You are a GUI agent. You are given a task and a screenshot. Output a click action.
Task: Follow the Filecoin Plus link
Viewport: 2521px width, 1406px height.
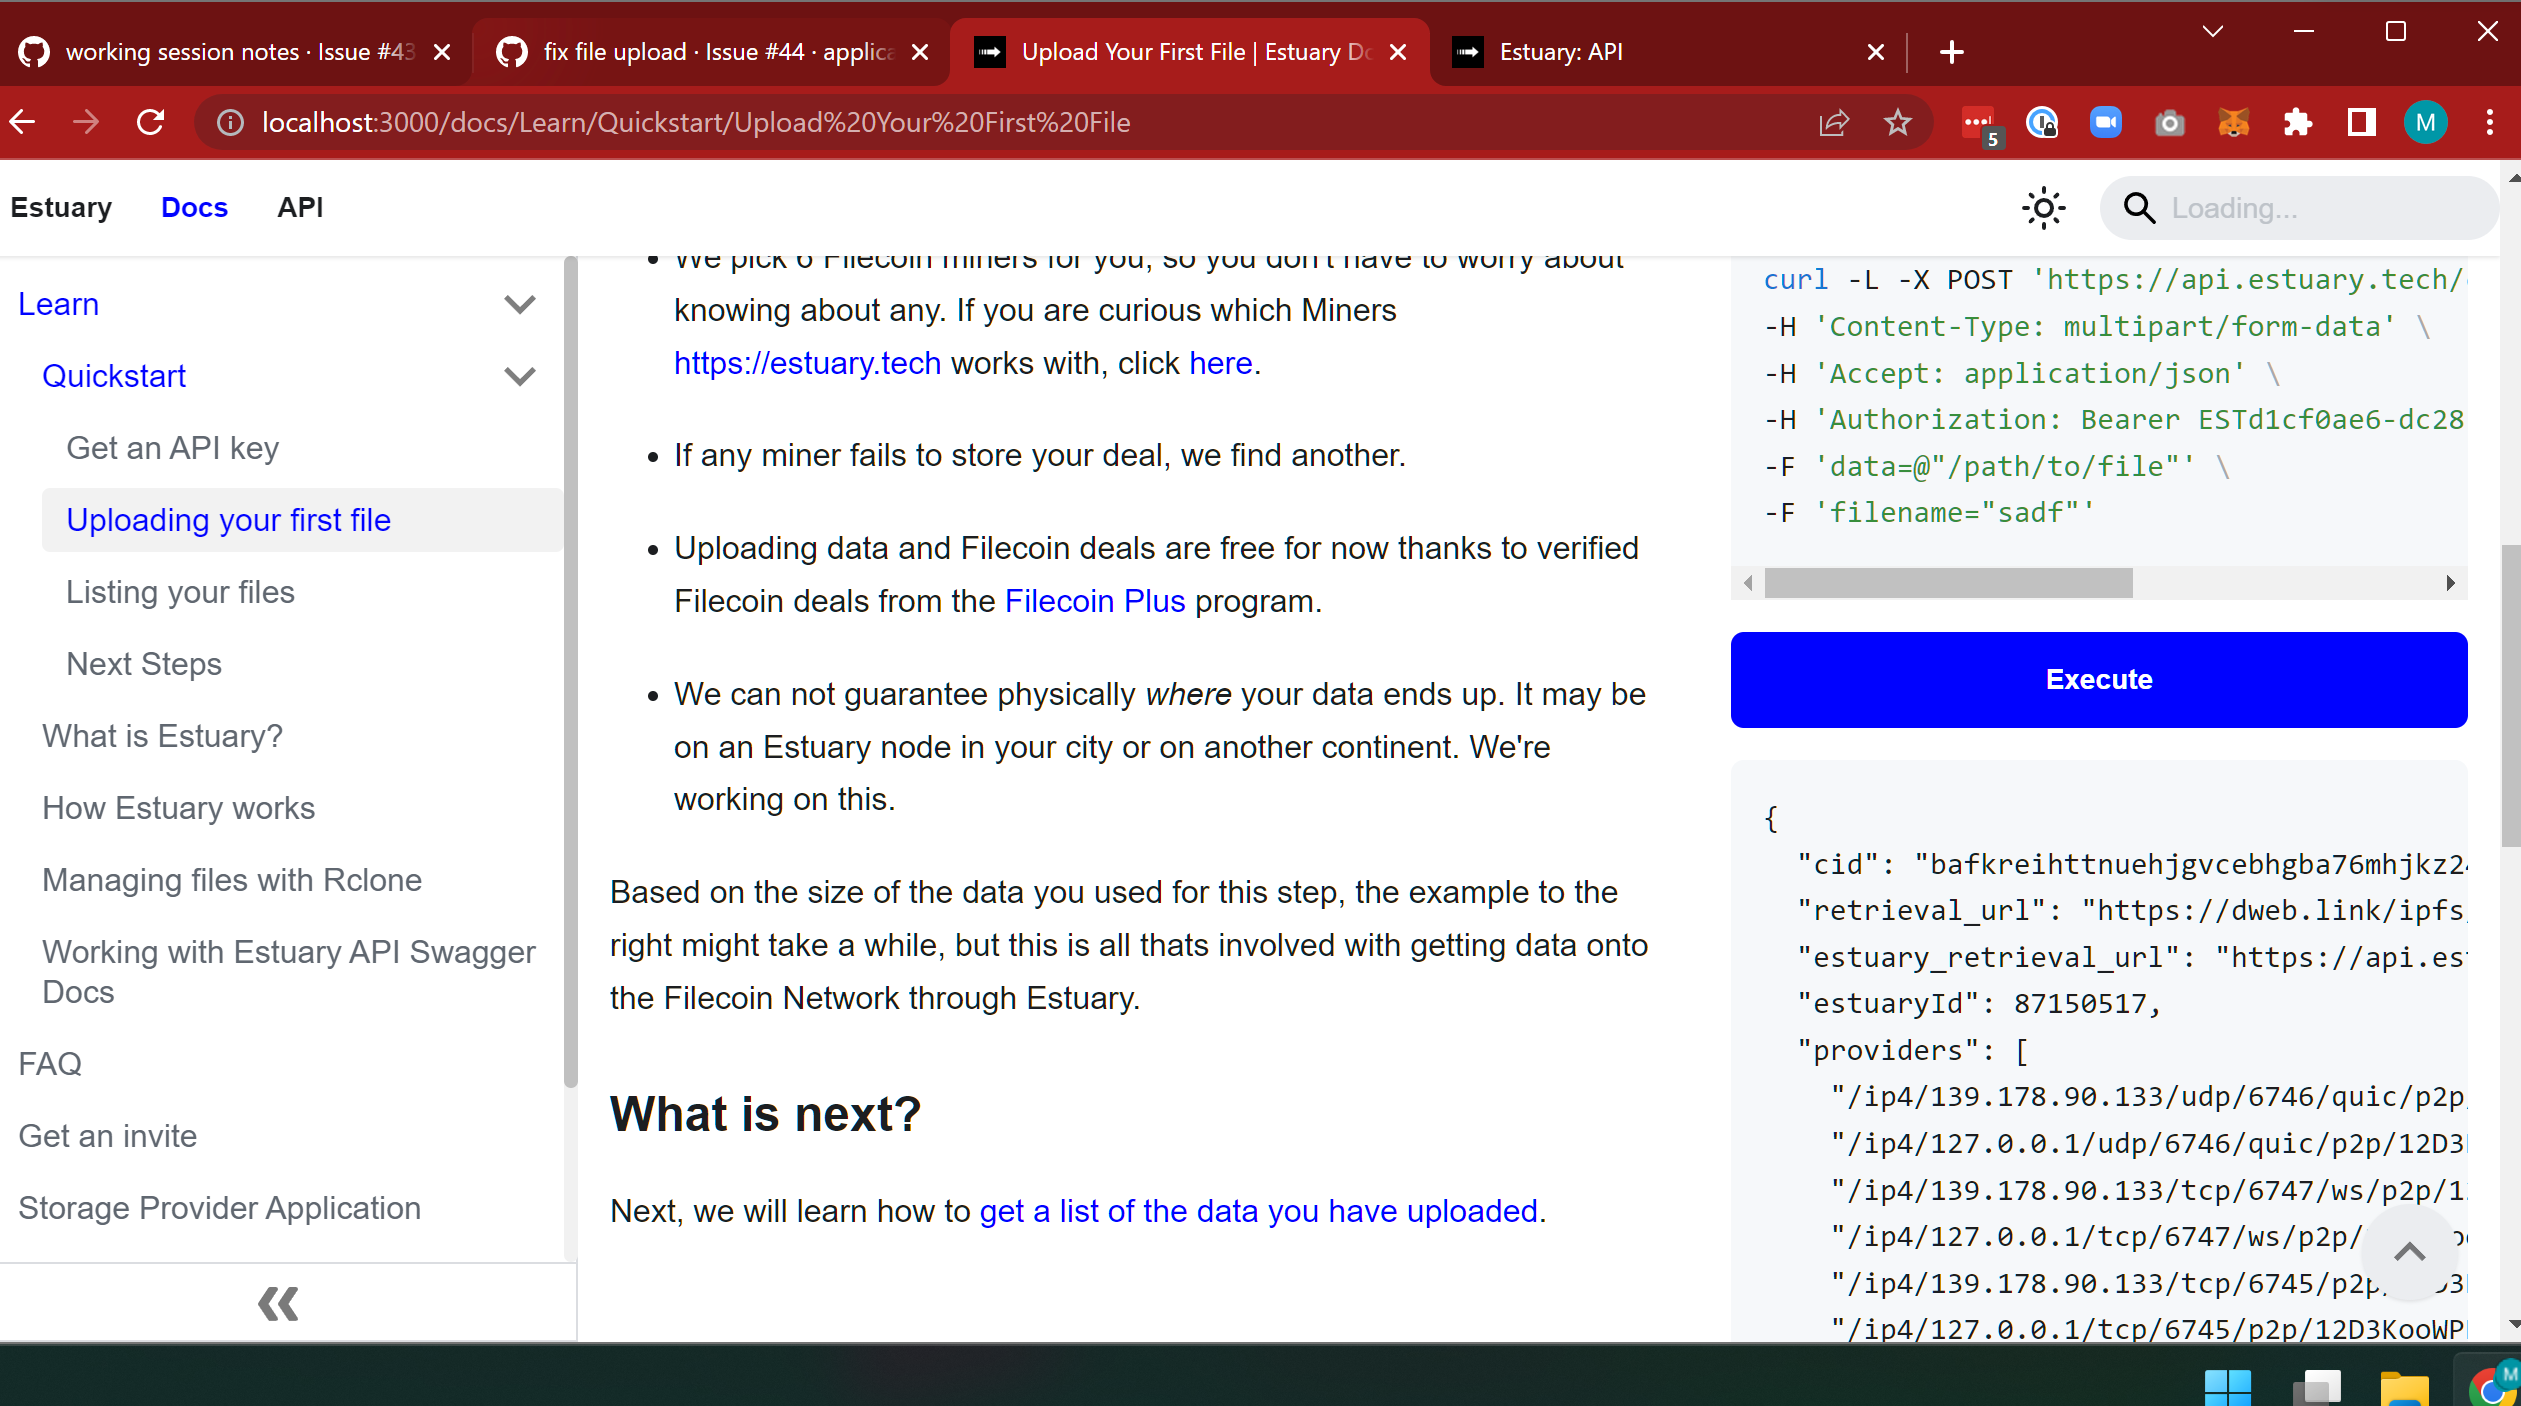[1094, 600]
